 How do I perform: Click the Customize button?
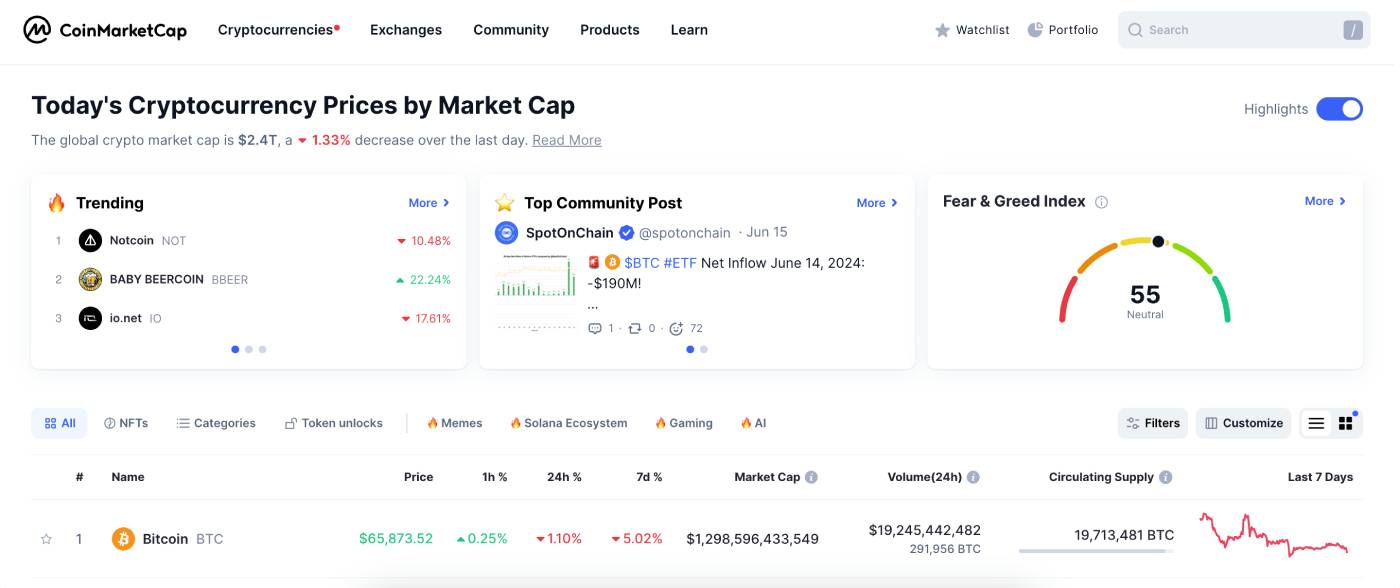pos(1244,423)
